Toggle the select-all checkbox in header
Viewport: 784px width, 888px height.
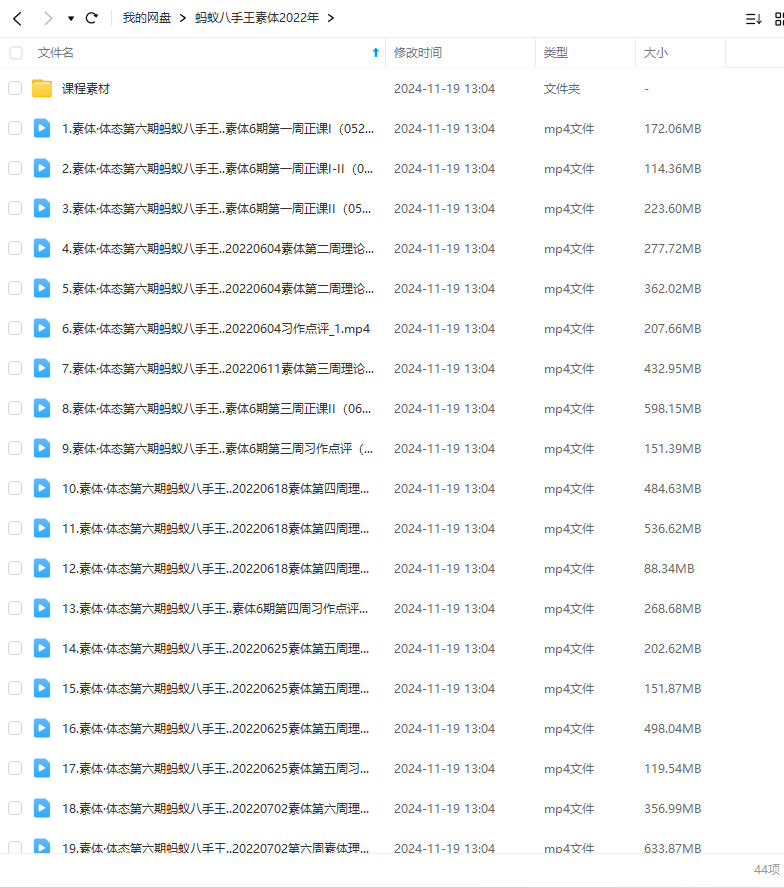click(x=16, y=53)
